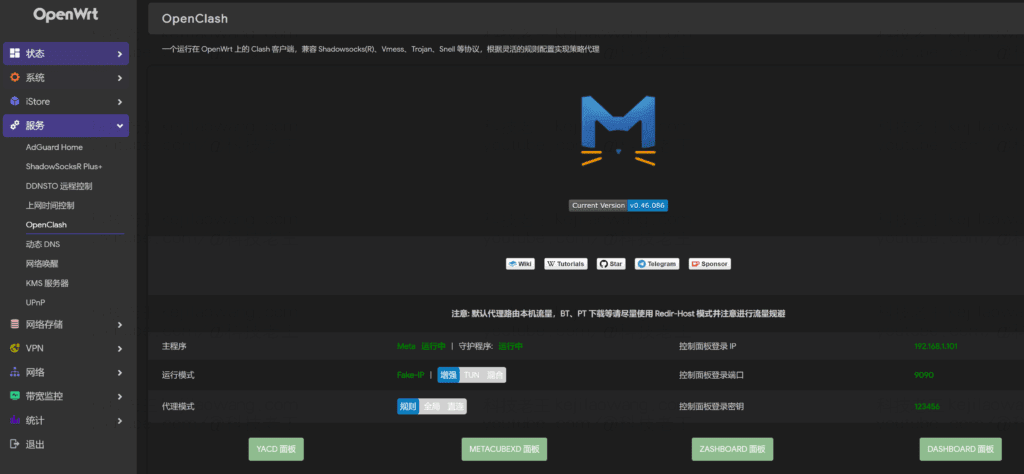Expand the iStore menu chevron
This screenshot has width=1024, height=474.
tap(120, 102)
